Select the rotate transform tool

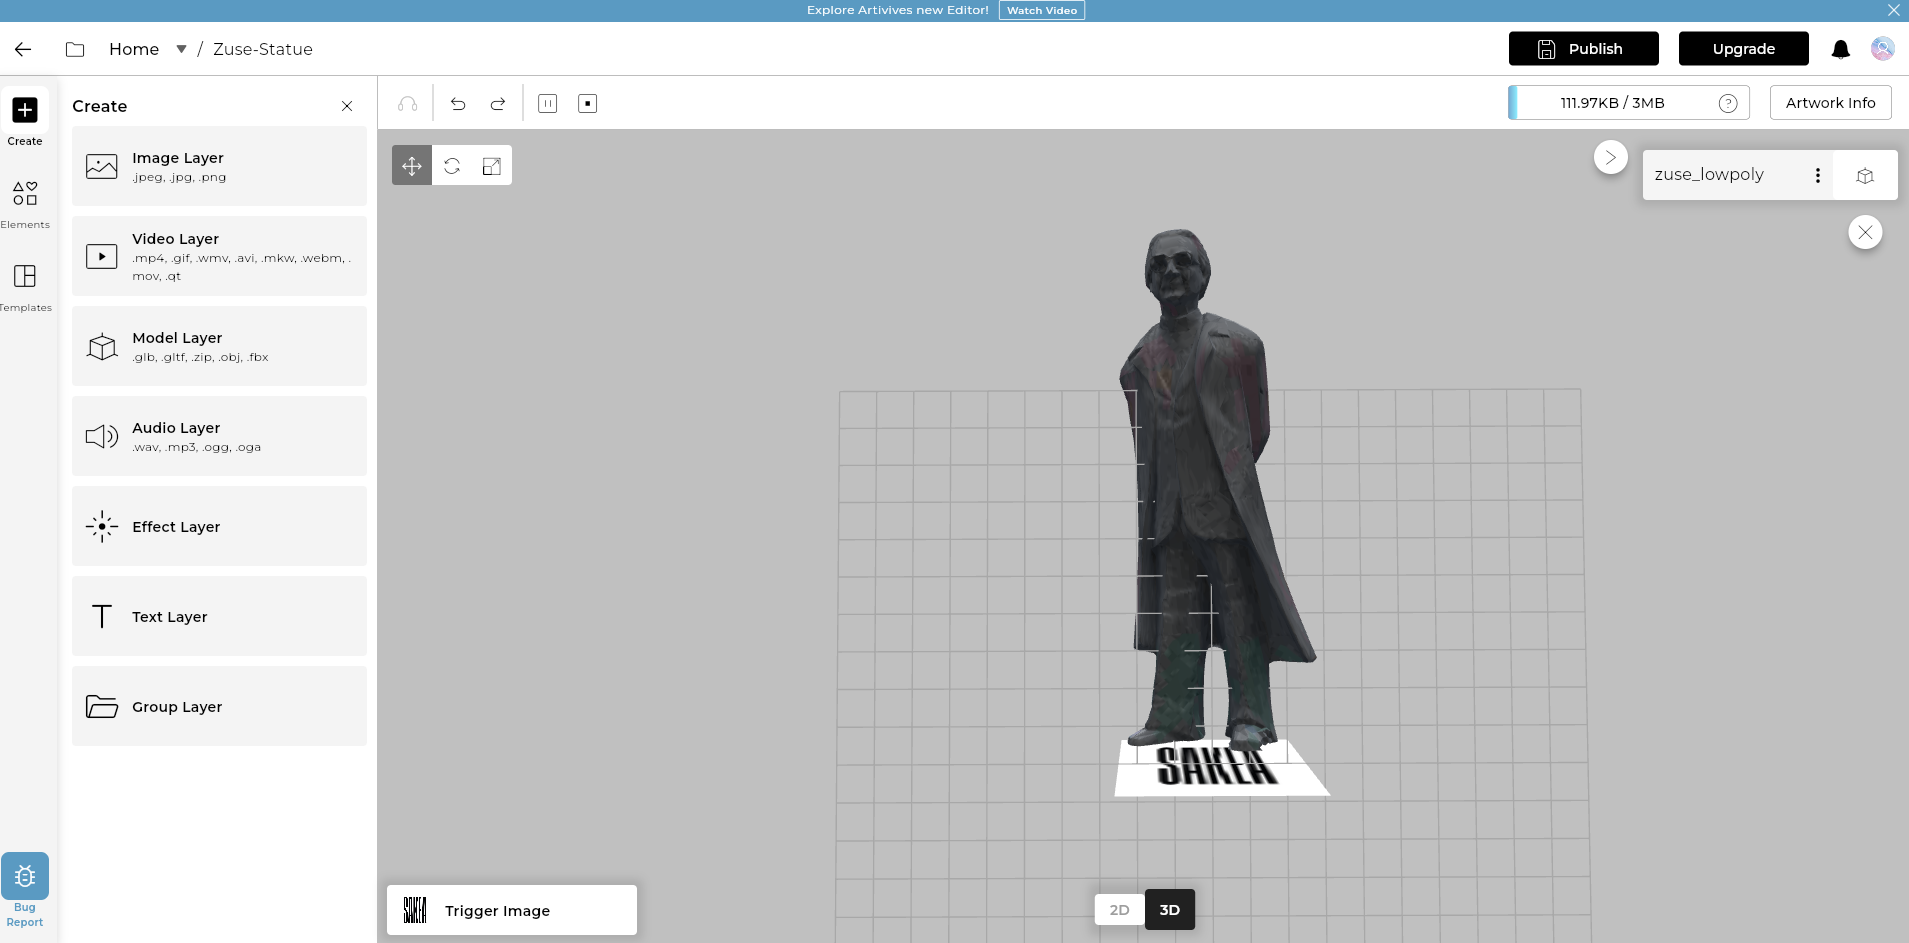coord(452,166)
